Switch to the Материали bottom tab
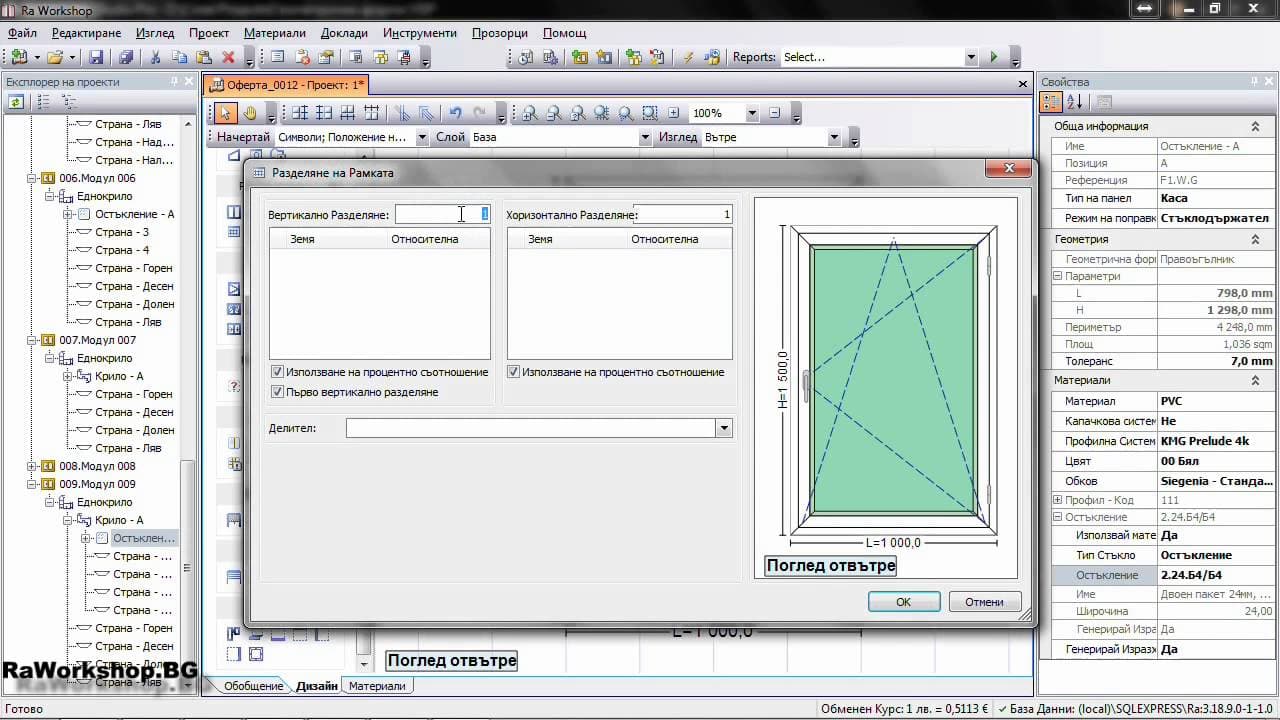 377,686
